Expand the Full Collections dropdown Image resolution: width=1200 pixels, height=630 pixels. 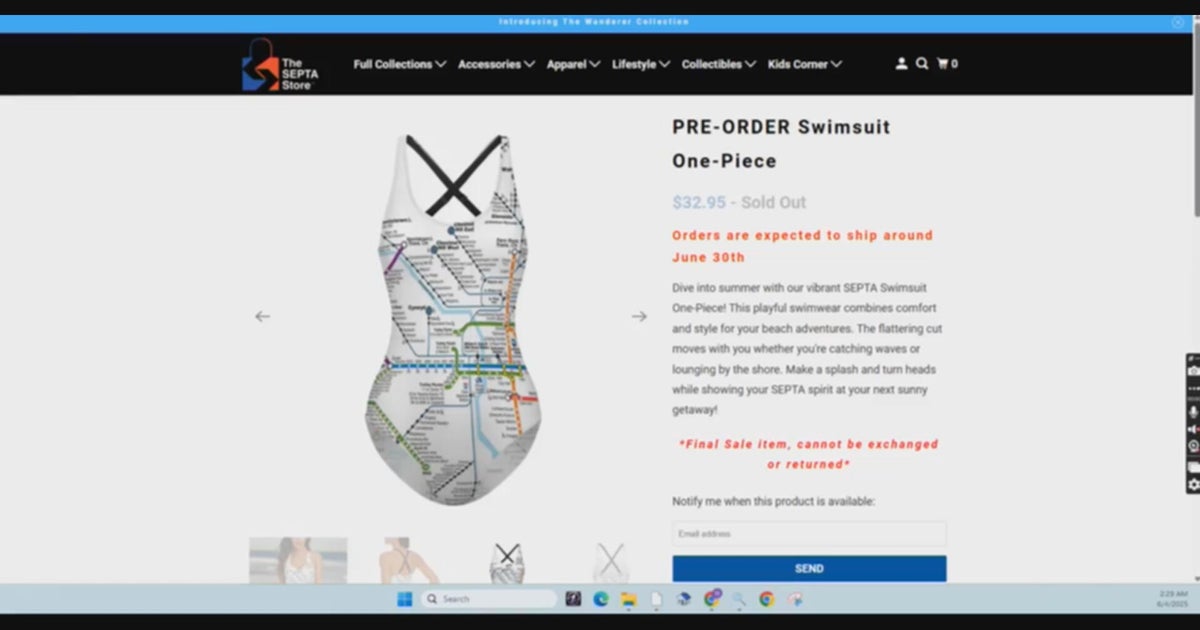click(x=398, y=63)
